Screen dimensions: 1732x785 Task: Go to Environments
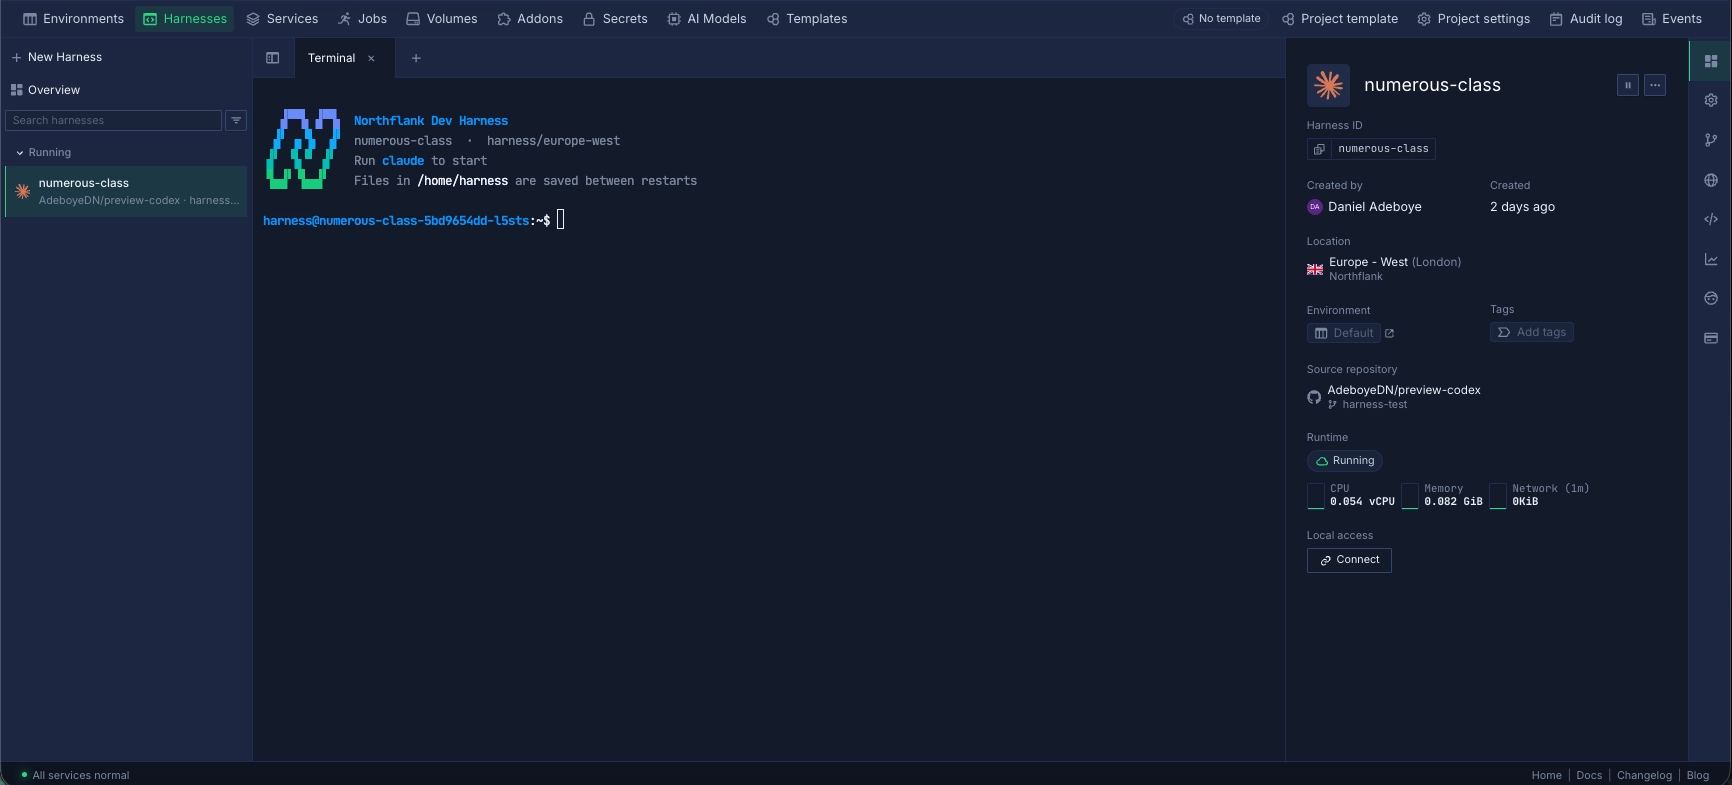pyautogui.click(x=73, y=19)
